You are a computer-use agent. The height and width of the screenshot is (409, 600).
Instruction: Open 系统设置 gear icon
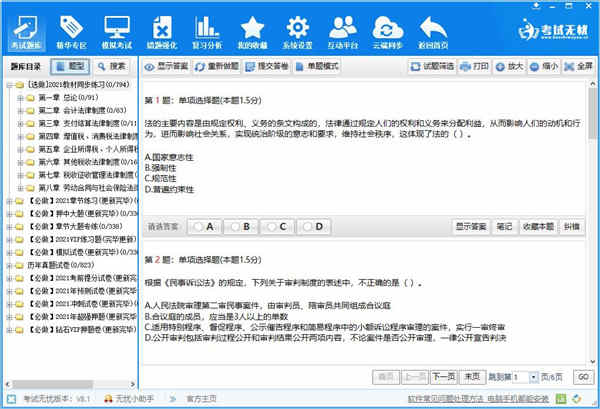click(x=297, y=33)
